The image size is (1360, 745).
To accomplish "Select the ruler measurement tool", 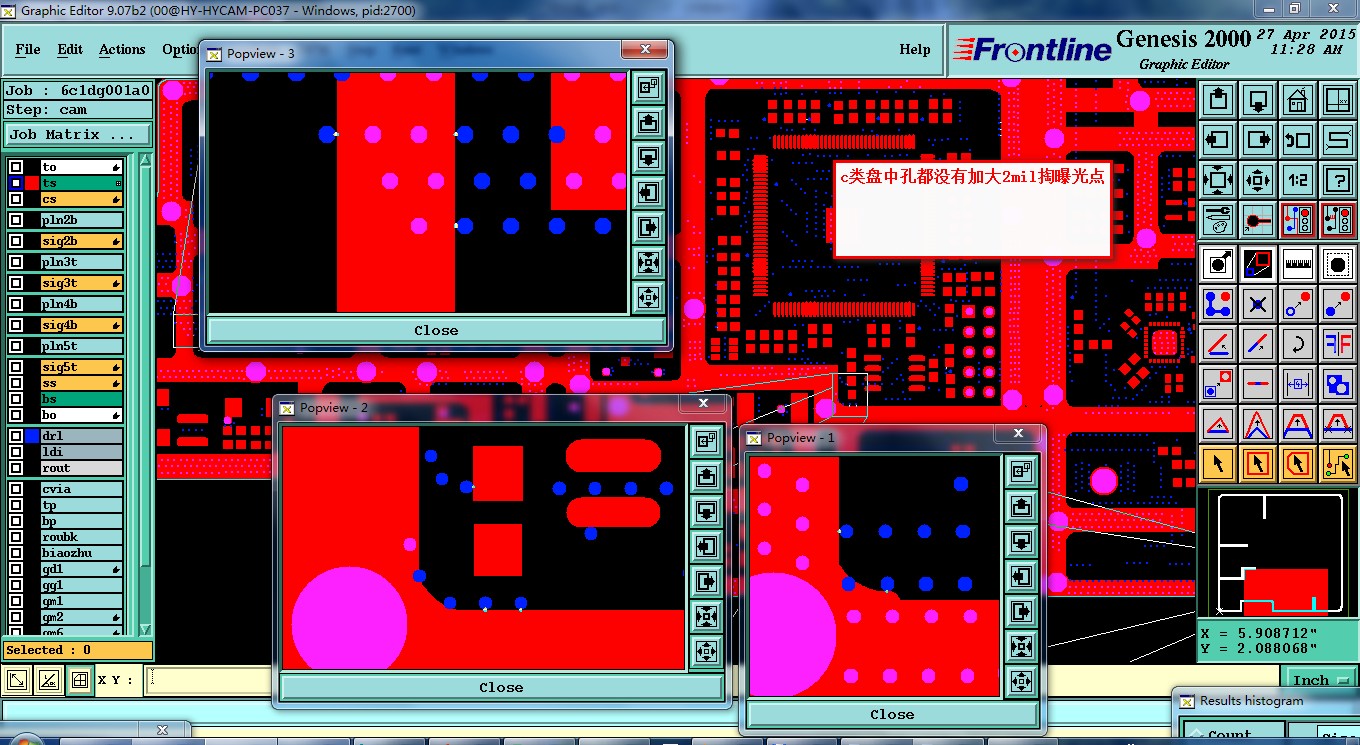I will [1298, 264].
